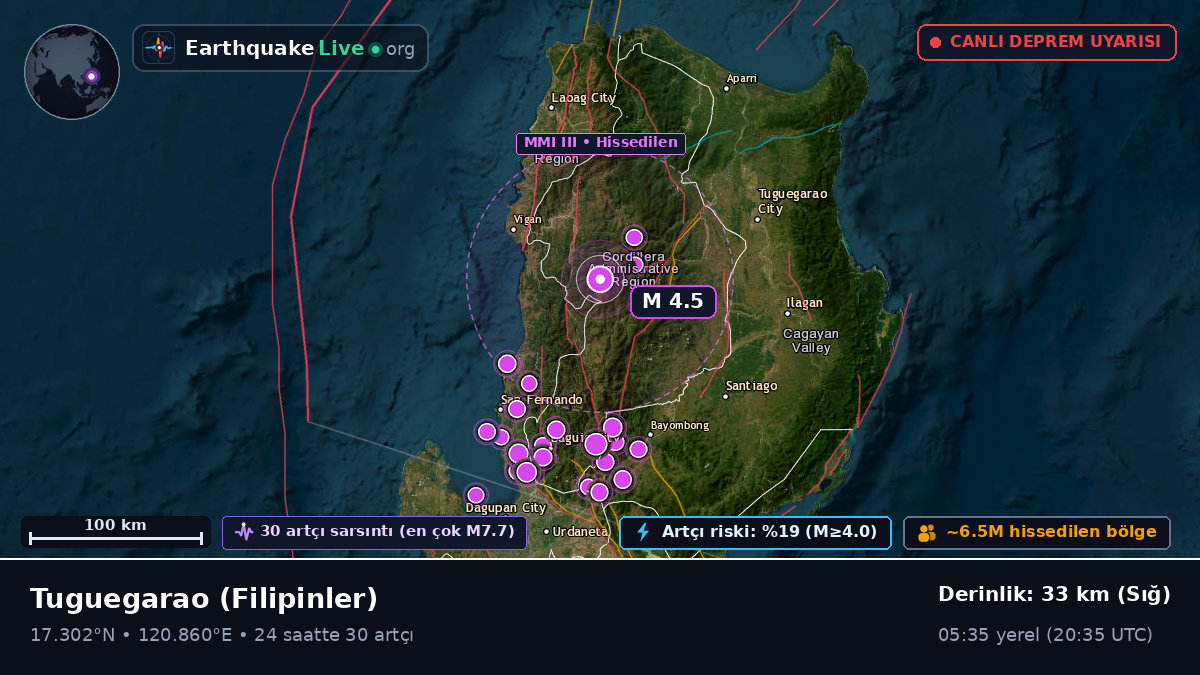Click the ~6.5M hissedilen bölge badge

pos(1037,532)
